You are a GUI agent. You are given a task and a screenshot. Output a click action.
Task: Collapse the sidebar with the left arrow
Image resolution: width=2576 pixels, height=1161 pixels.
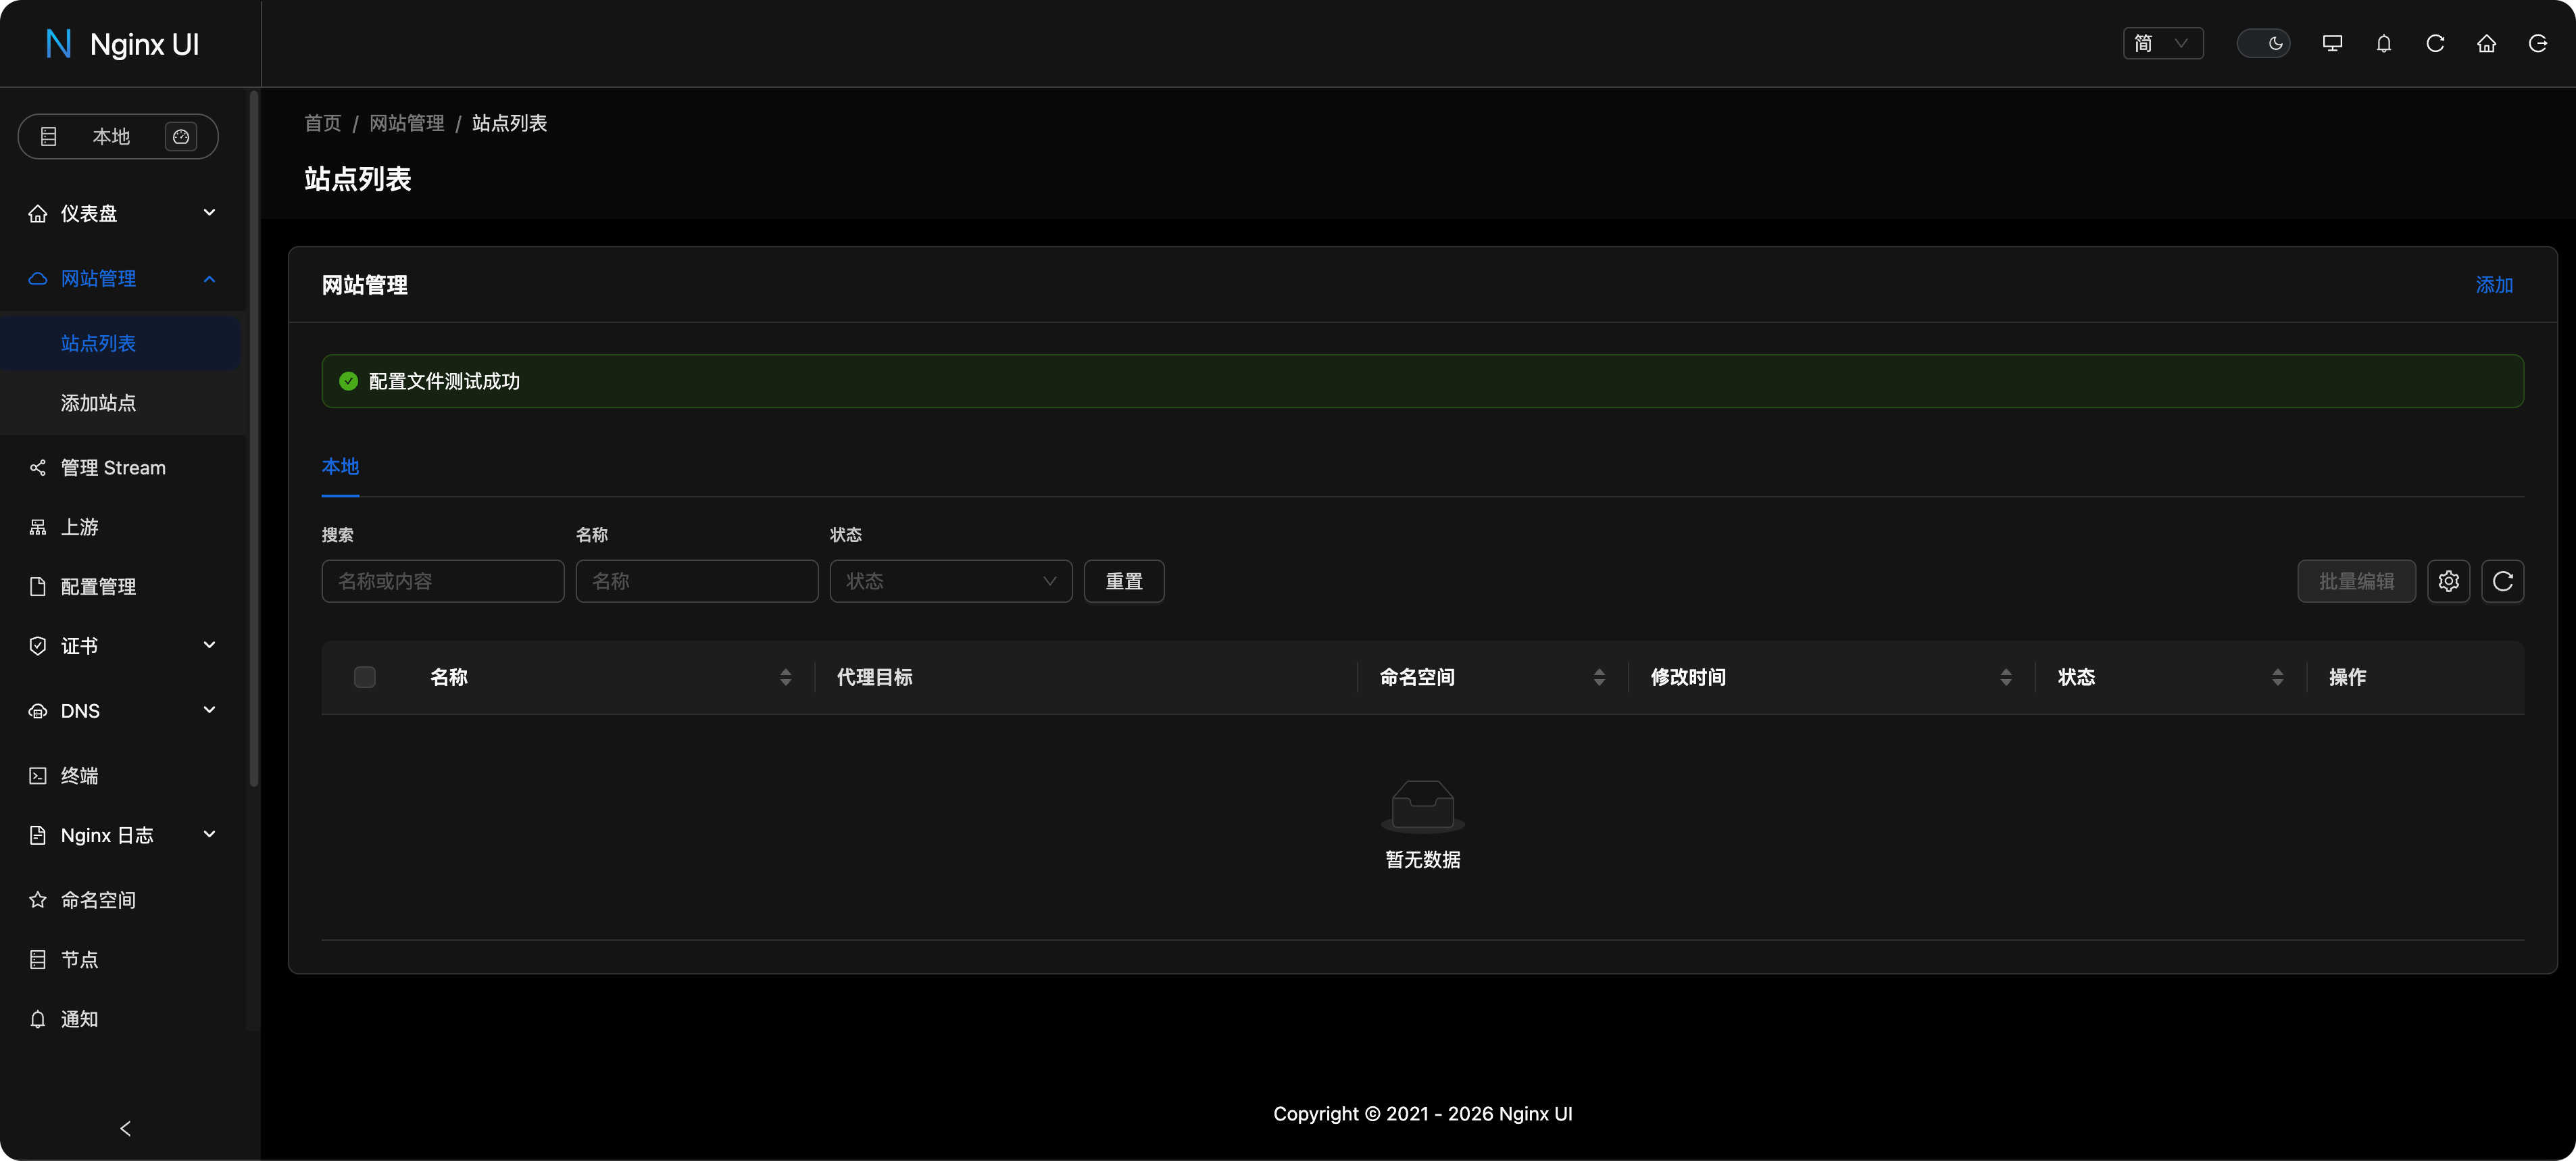[x=125, y=1128]
